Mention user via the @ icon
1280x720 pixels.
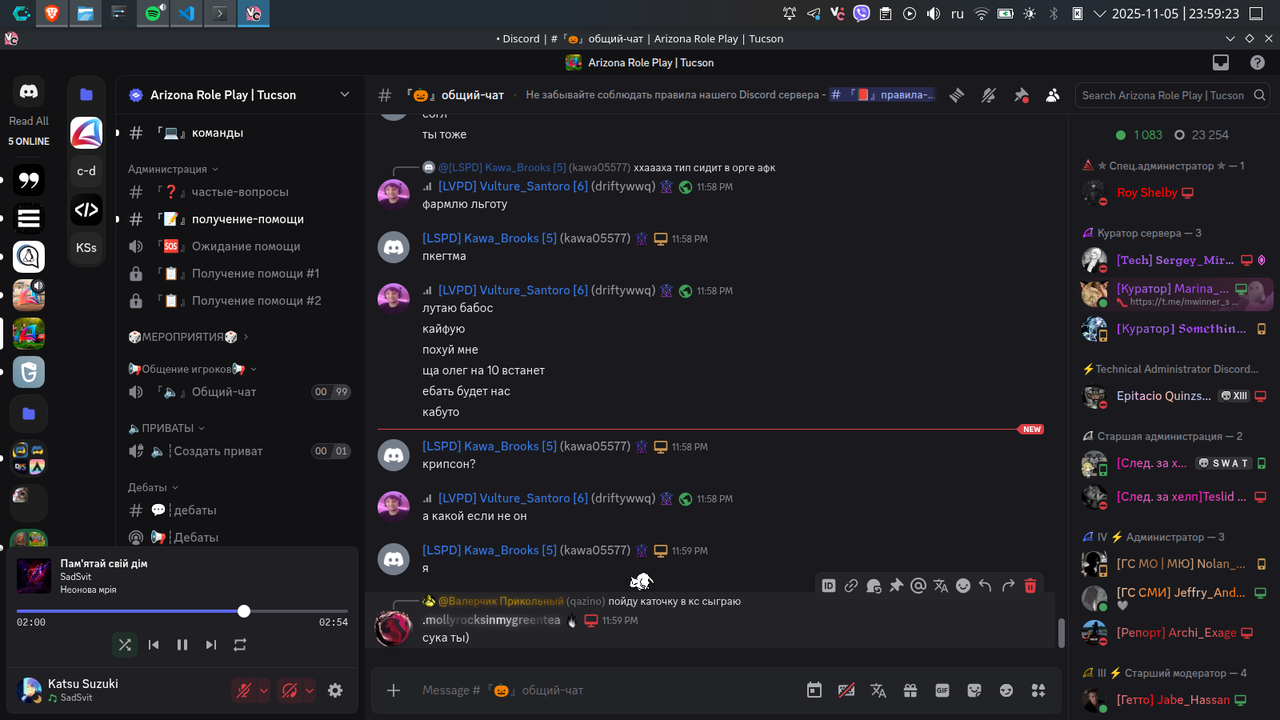(918, 586)
